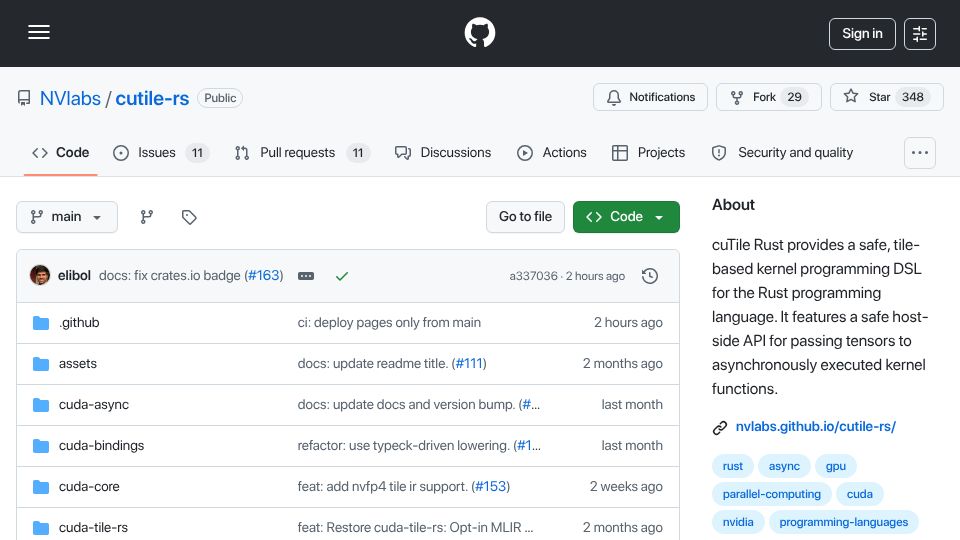This screenshot has height=540, width=960.
Task: Click the cuda-async folder icon
Action: coord(41,405)
